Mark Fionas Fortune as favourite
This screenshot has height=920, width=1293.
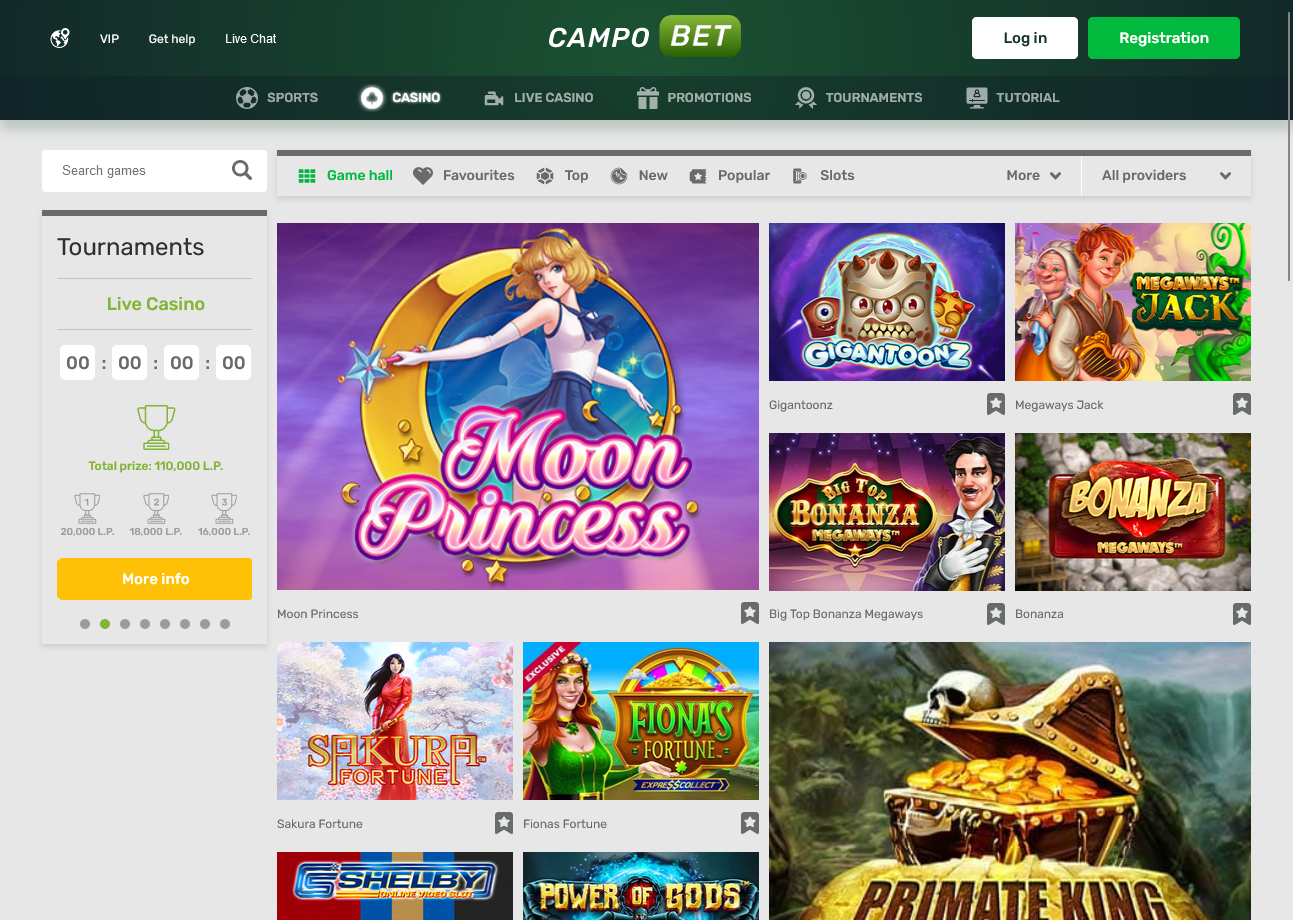tap(750, 823)
